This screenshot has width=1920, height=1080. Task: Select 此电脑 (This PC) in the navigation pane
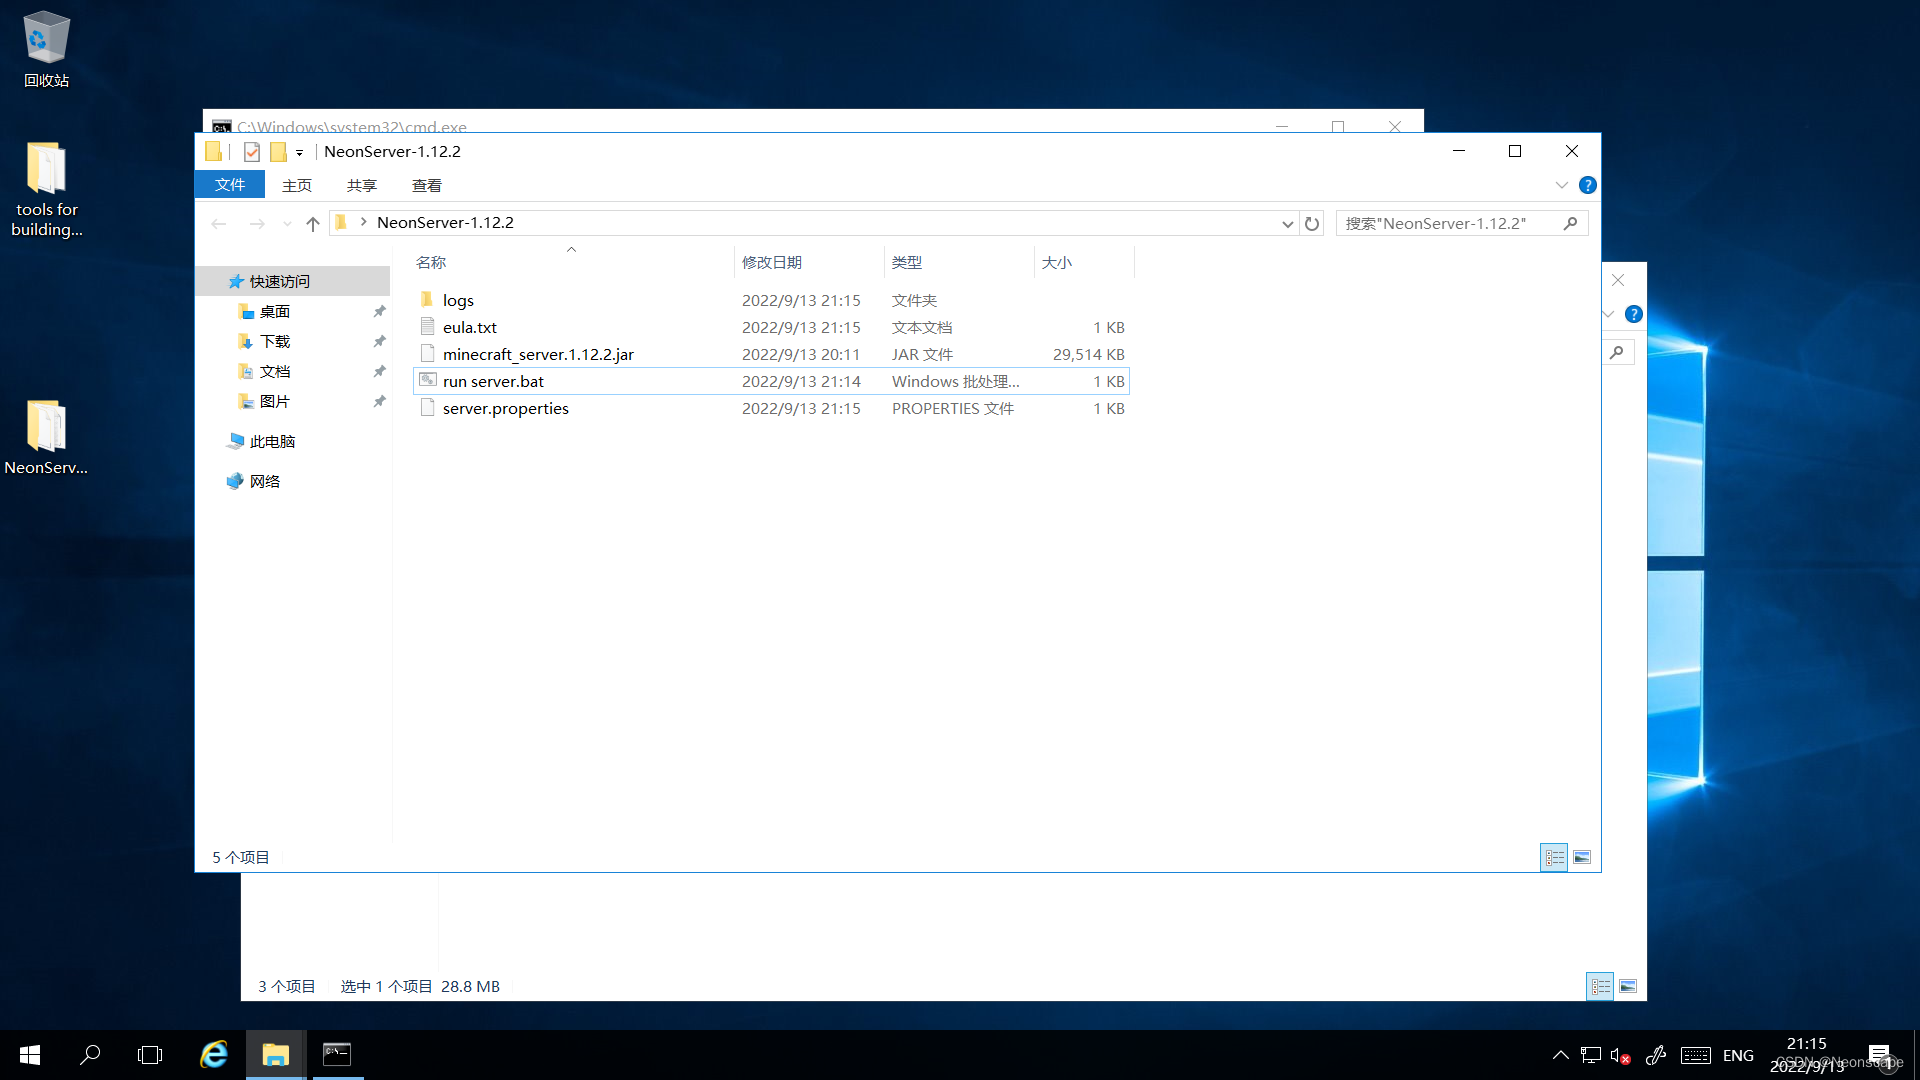click(272, 442)
